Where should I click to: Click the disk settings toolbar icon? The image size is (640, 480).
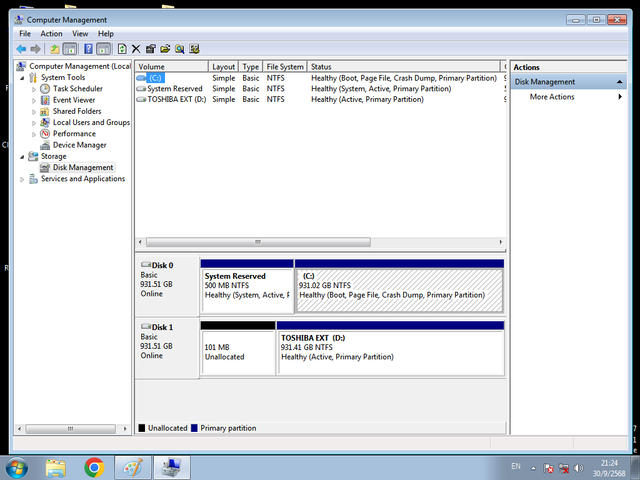194,49
